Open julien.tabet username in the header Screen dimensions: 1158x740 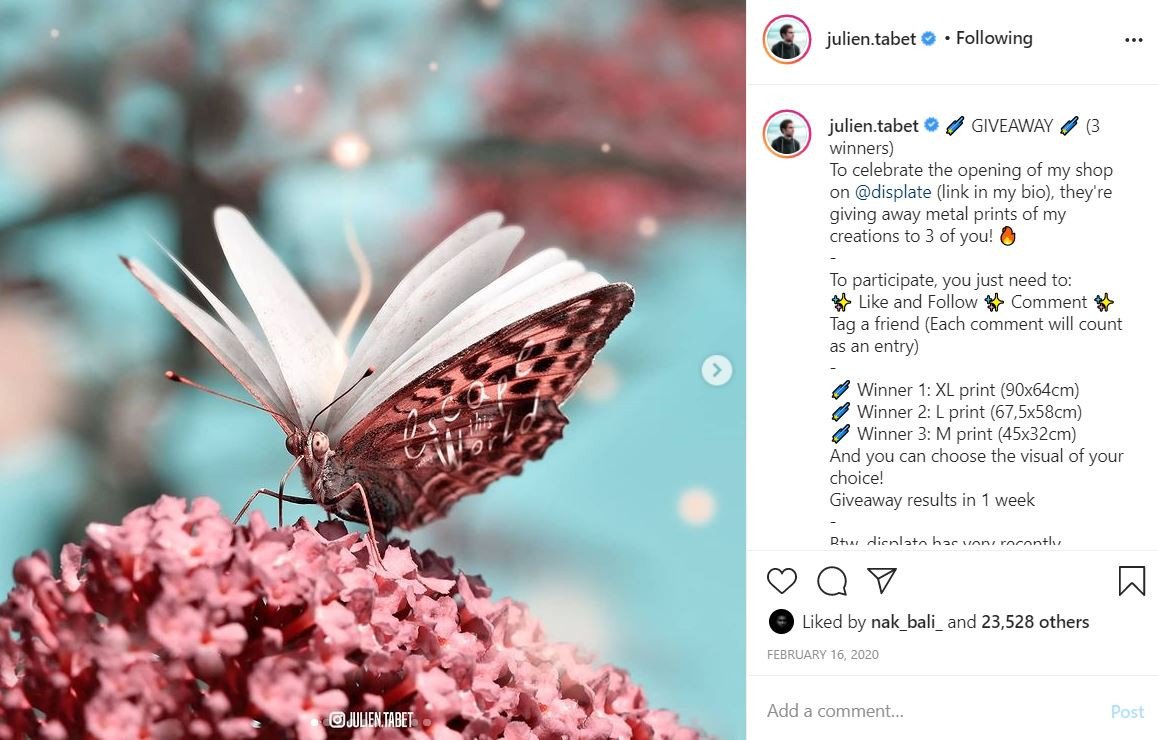(x=871, y=38)
